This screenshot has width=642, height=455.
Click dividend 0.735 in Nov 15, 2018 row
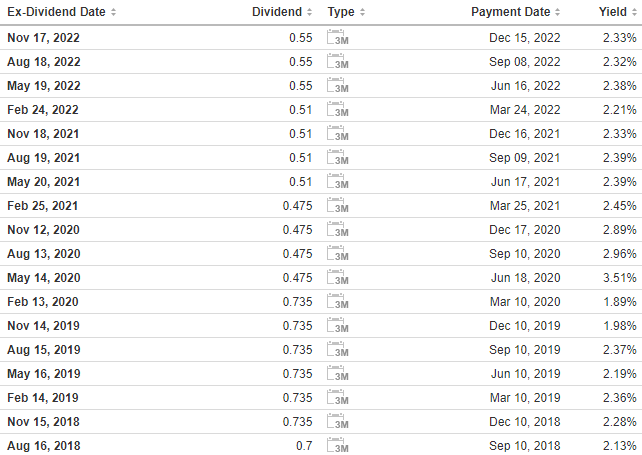tap(297, 421)
